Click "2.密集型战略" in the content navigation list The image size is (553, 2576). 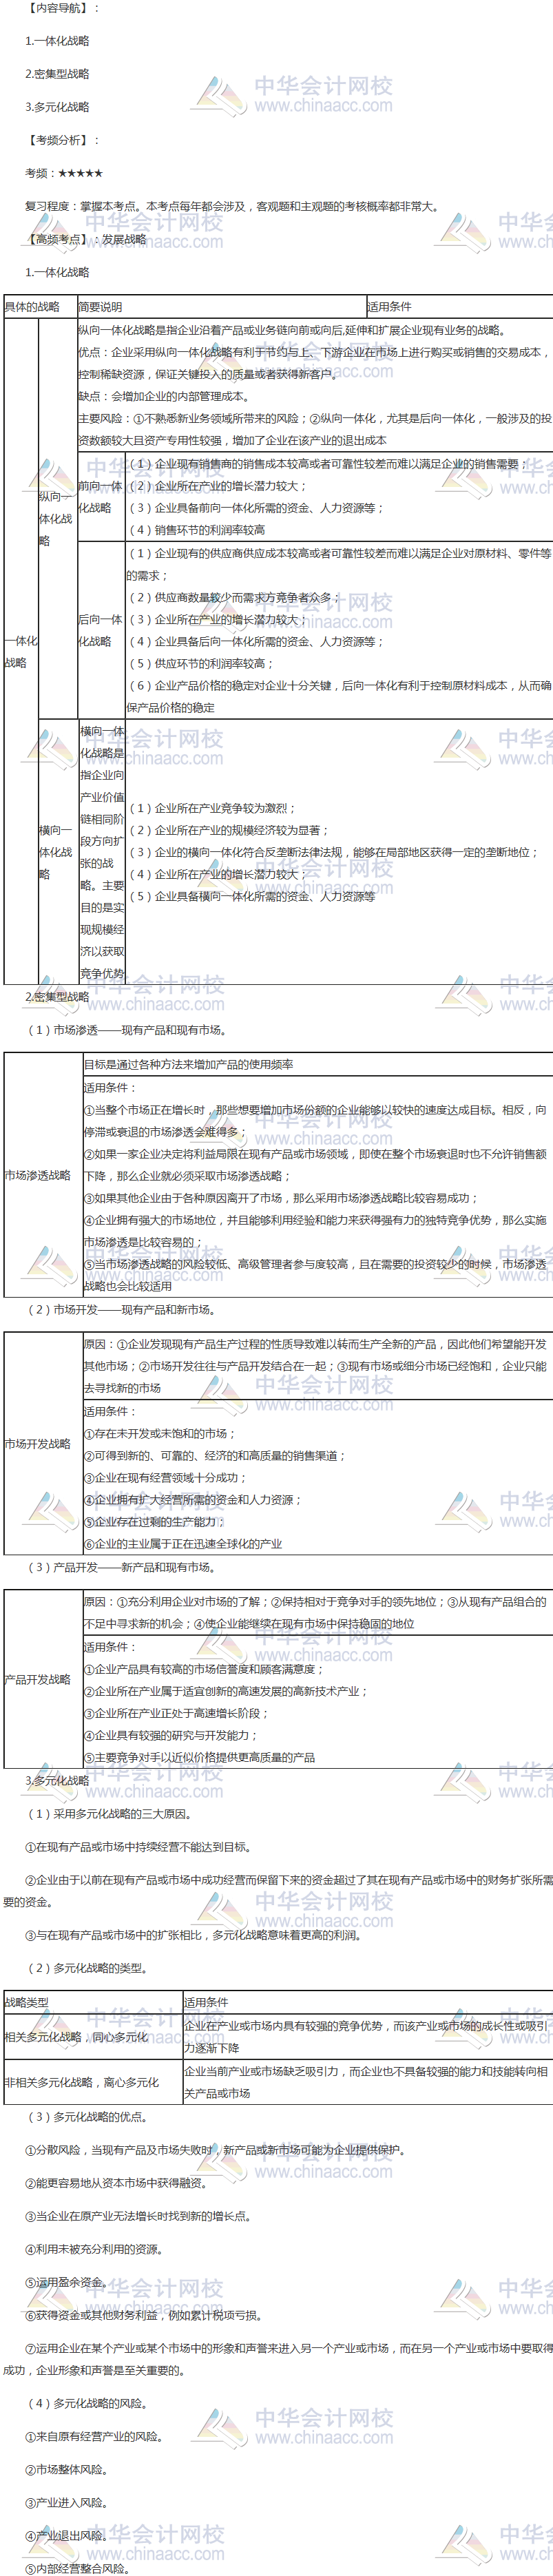(57, 74)
